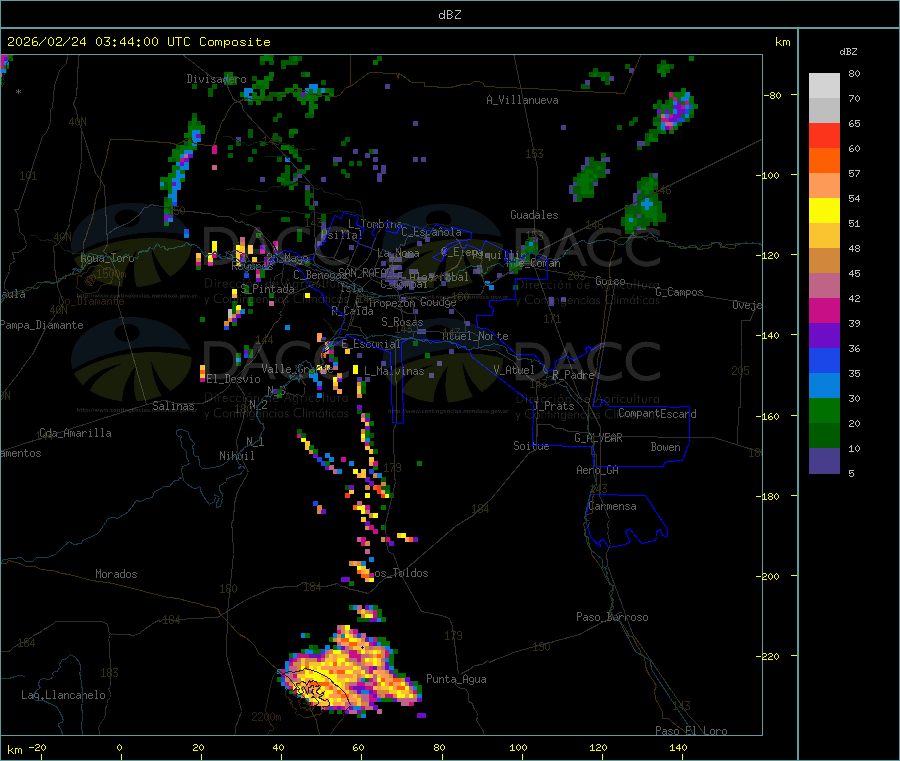Viewport: 900px width, 761px height.
Task: Select the -200 km vertical axis tick
Action: (x=770, y=576)
